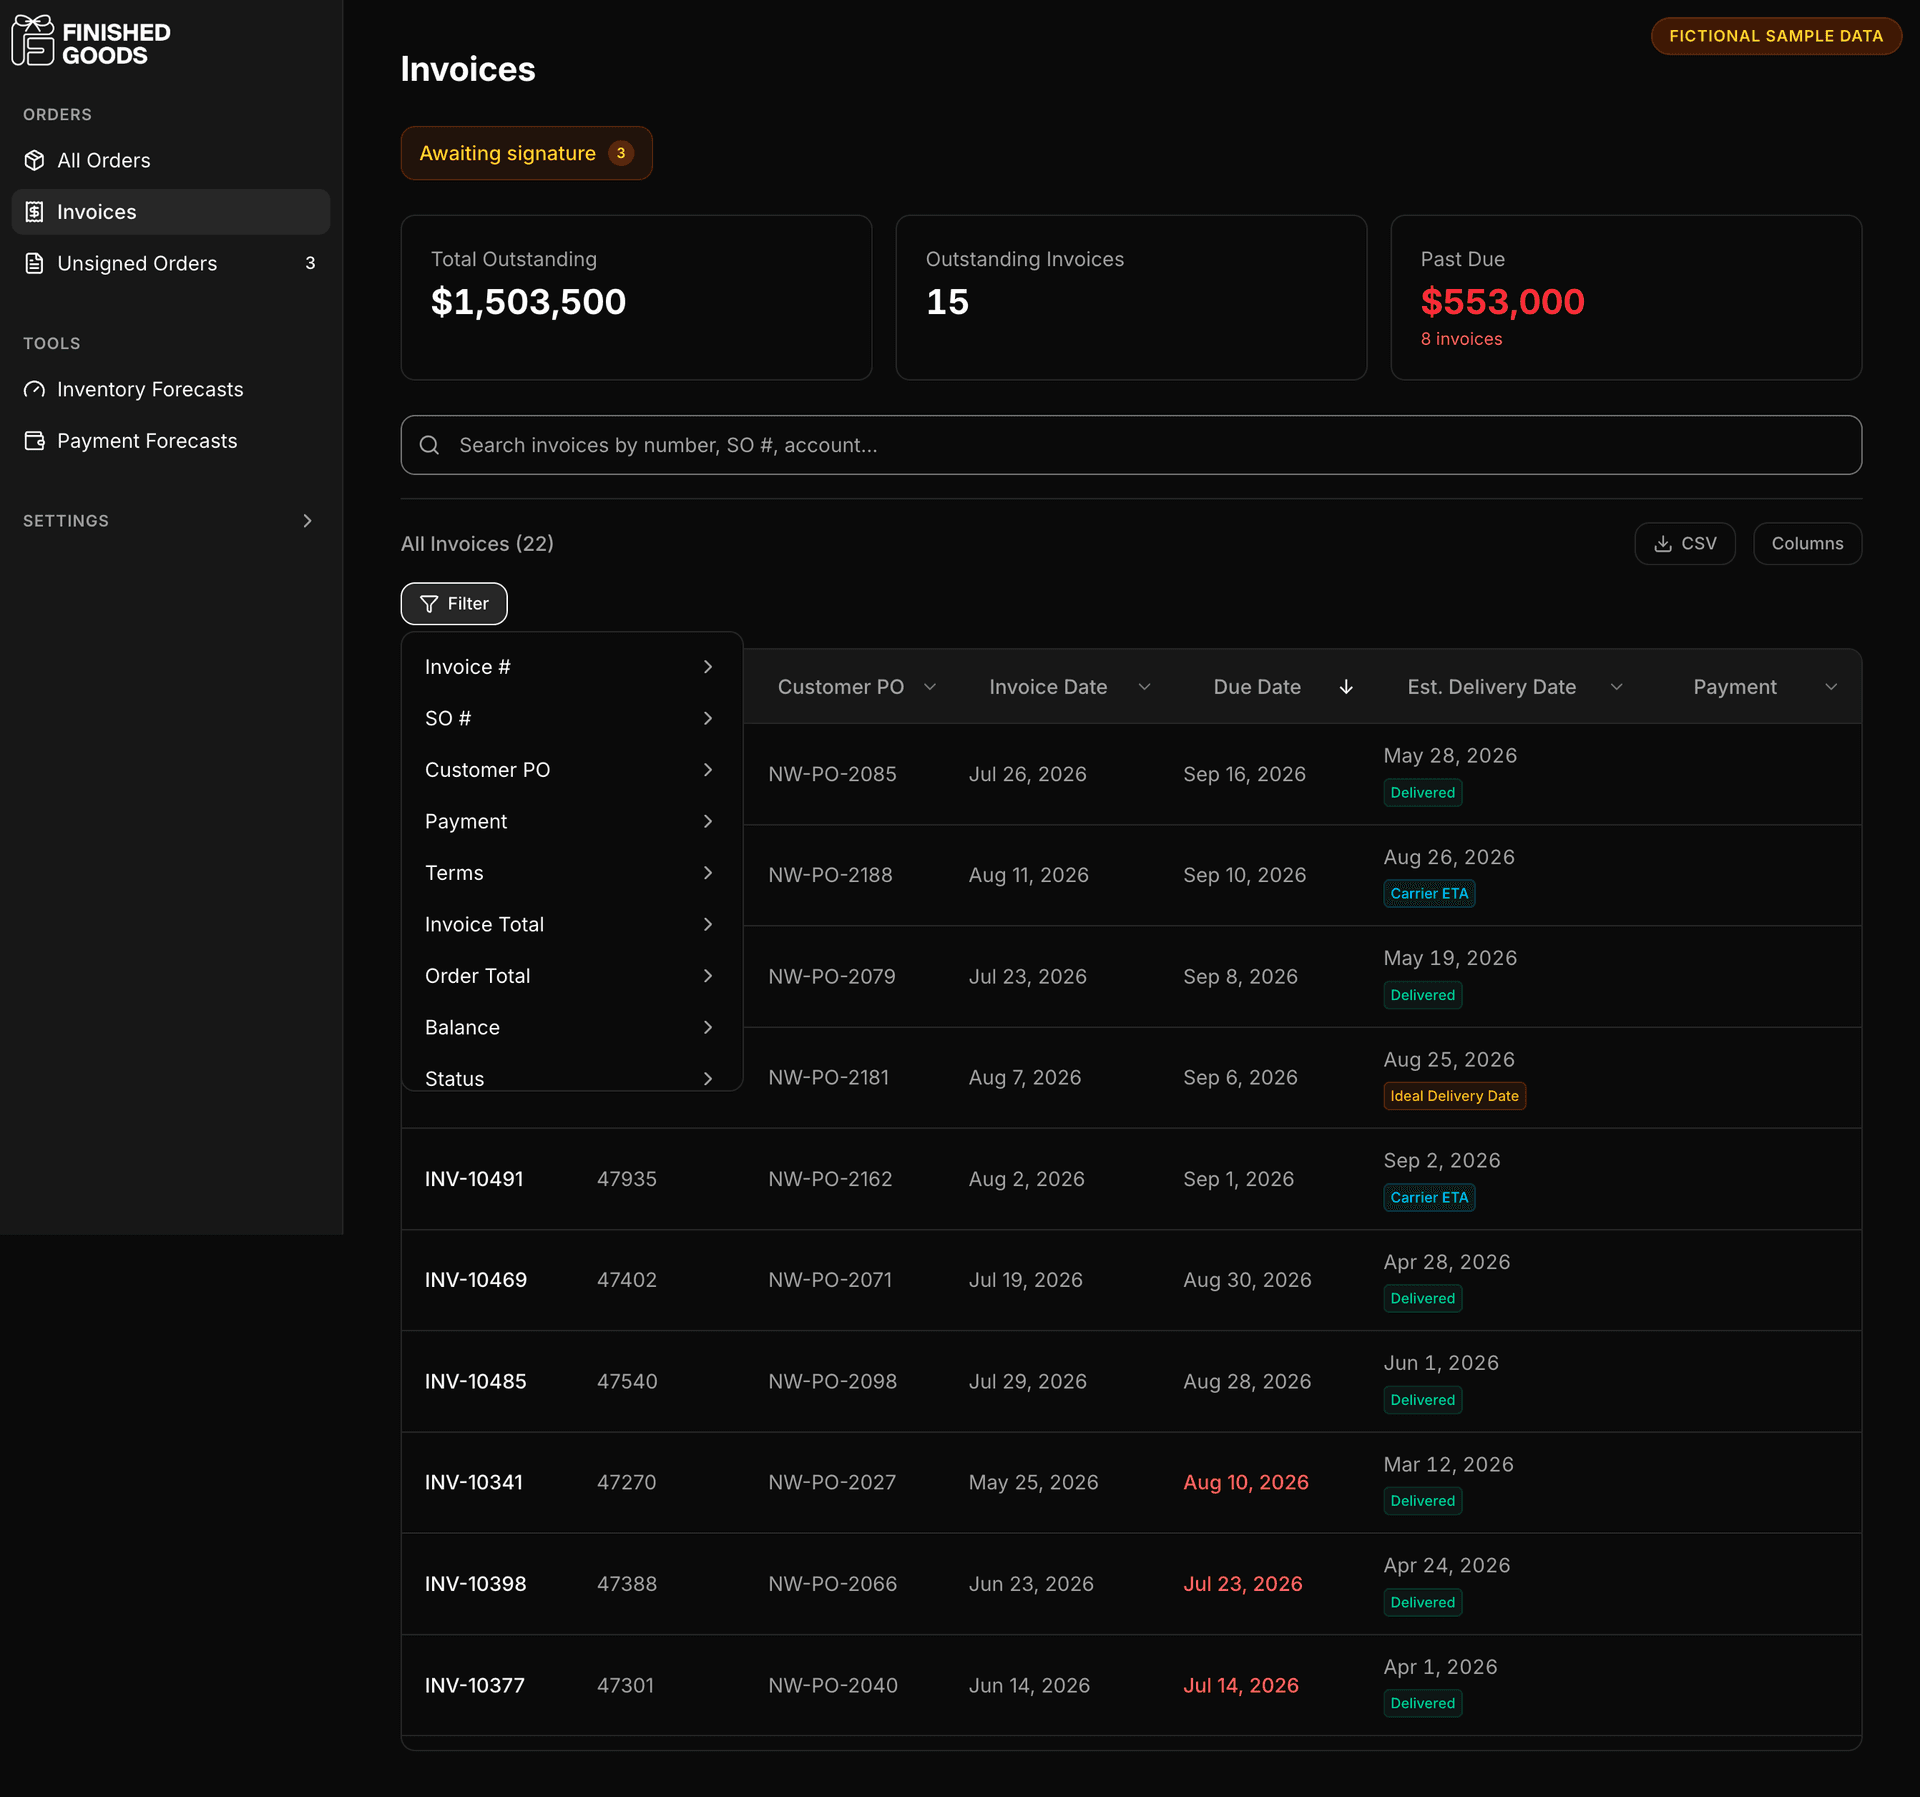Expand the Balance filter submenu arrow
Image resolution: width=1920 pixels, height=1797 pixels.
708,1027
